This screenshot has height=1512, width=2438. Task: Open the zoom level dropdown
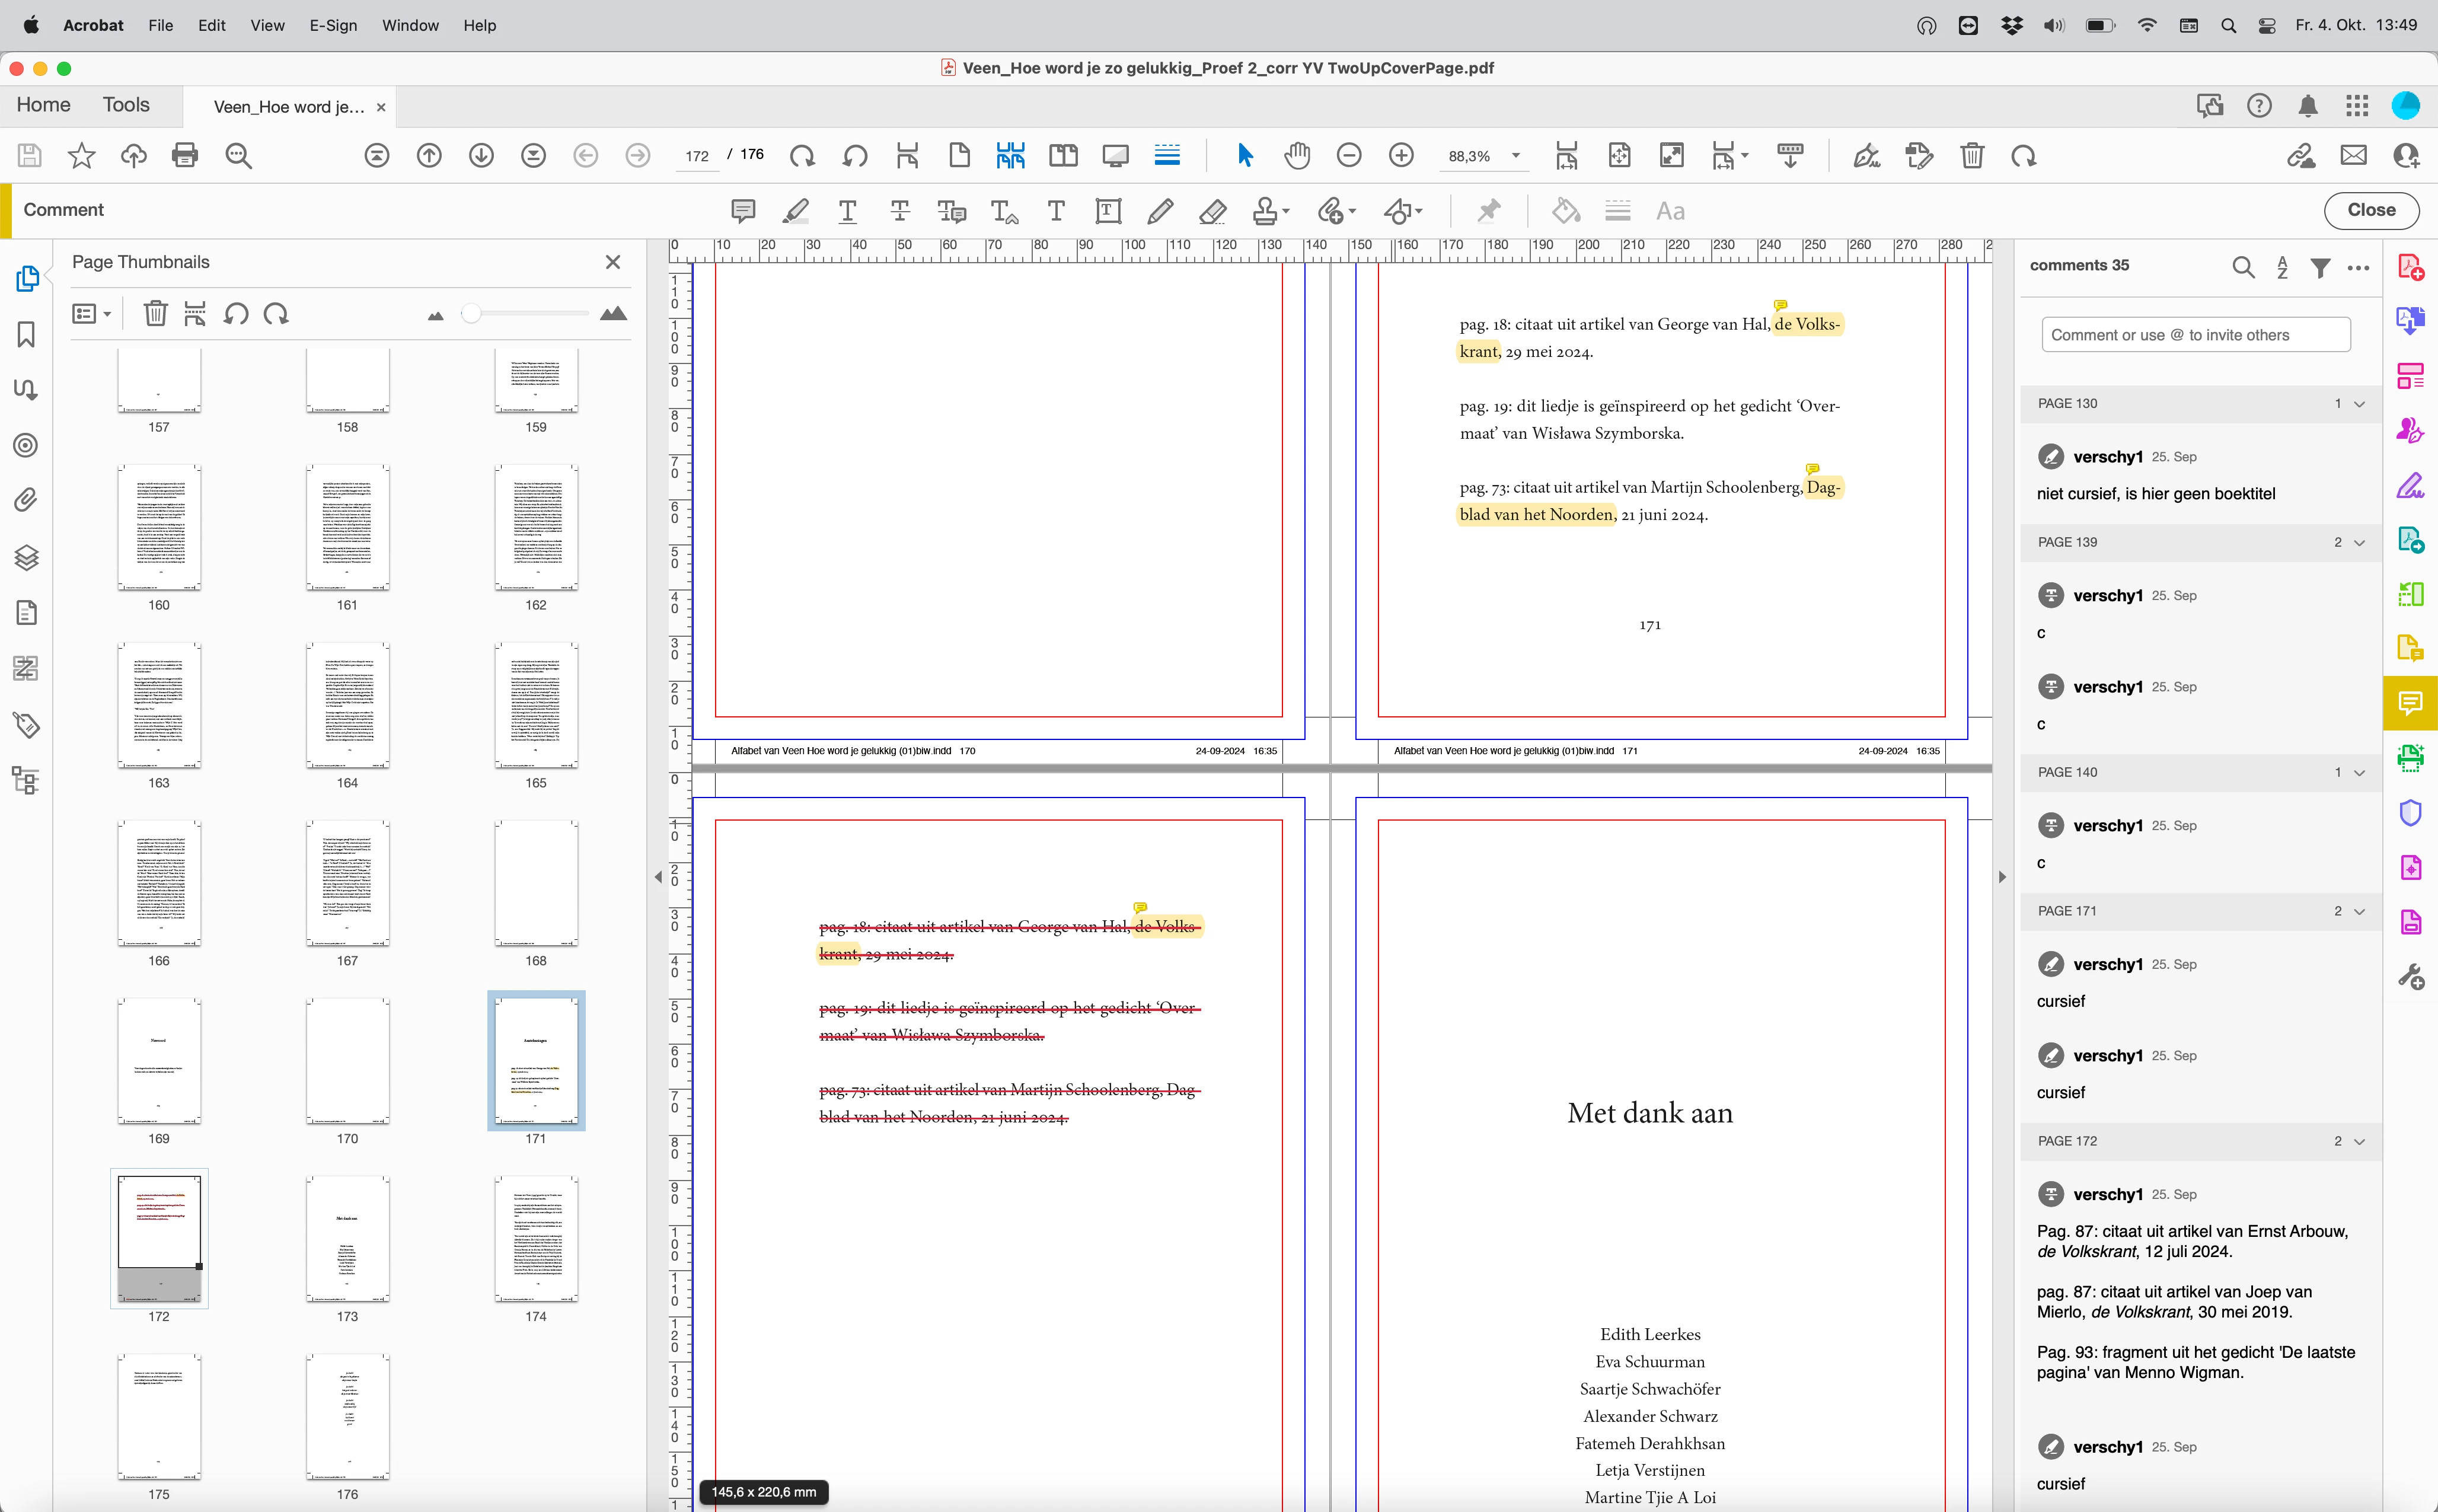coord(1516,156)
